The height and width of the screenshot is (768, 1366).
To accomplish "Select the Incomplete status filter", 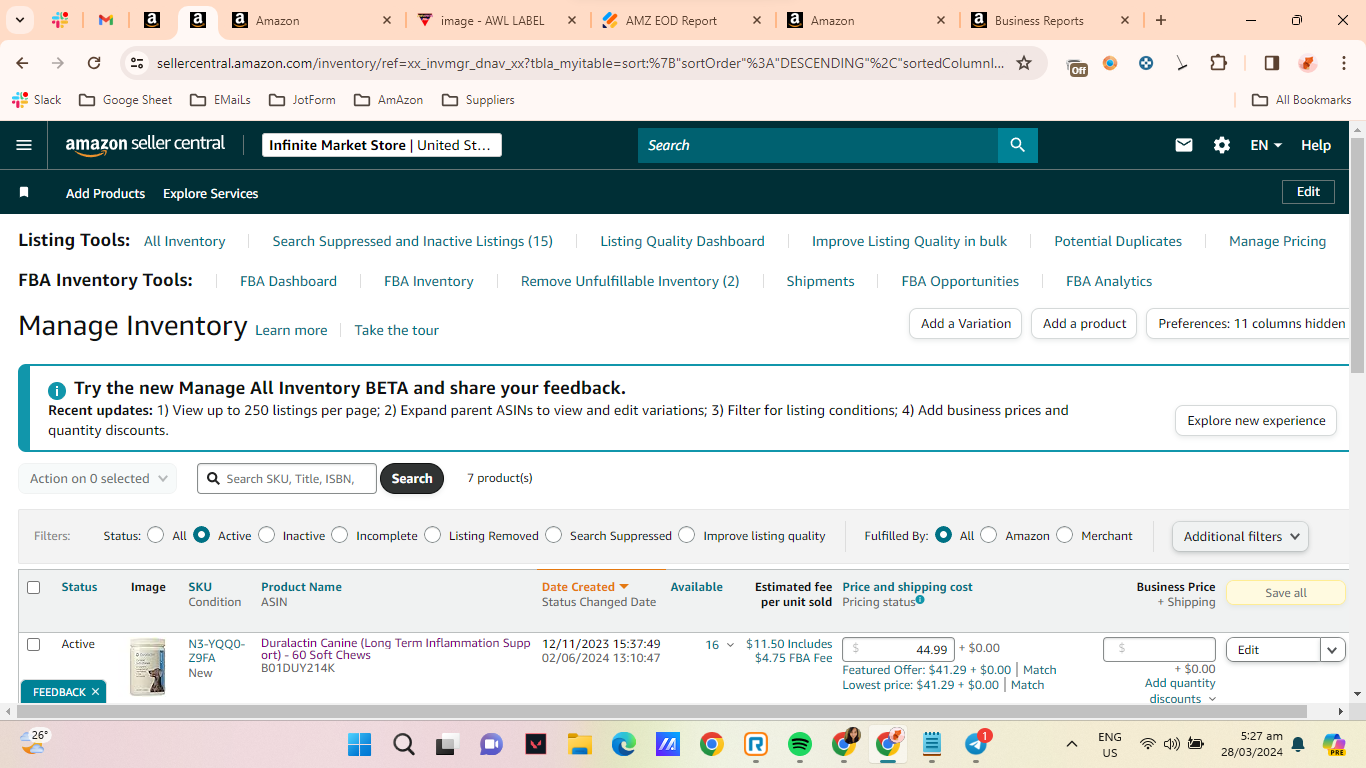I will tap(339, 535).
